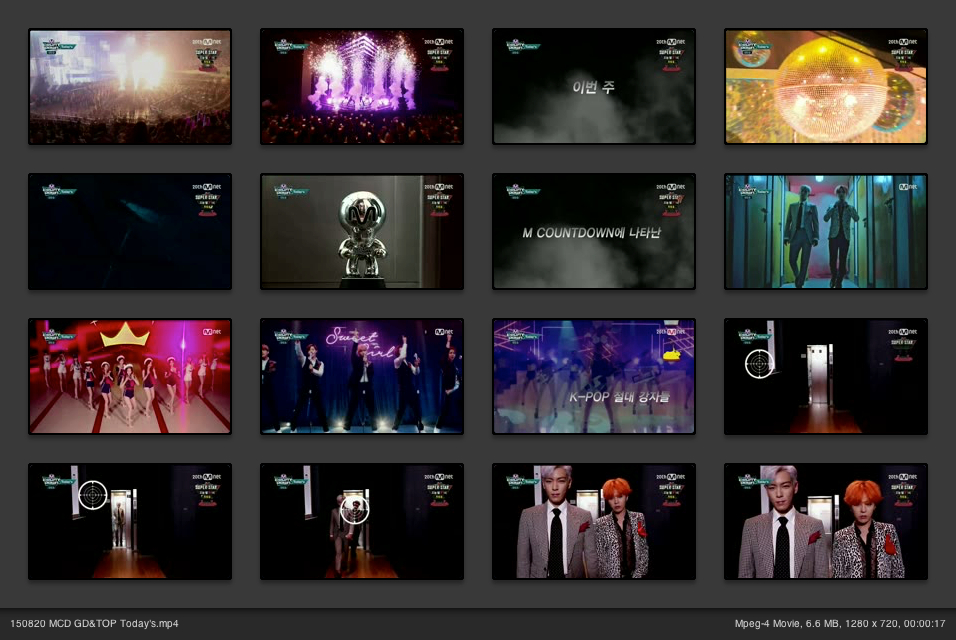956x640 pixels.
Task: Click the 'K-POP 절대 강자들' thumbnail
Action: click(594, 377)
